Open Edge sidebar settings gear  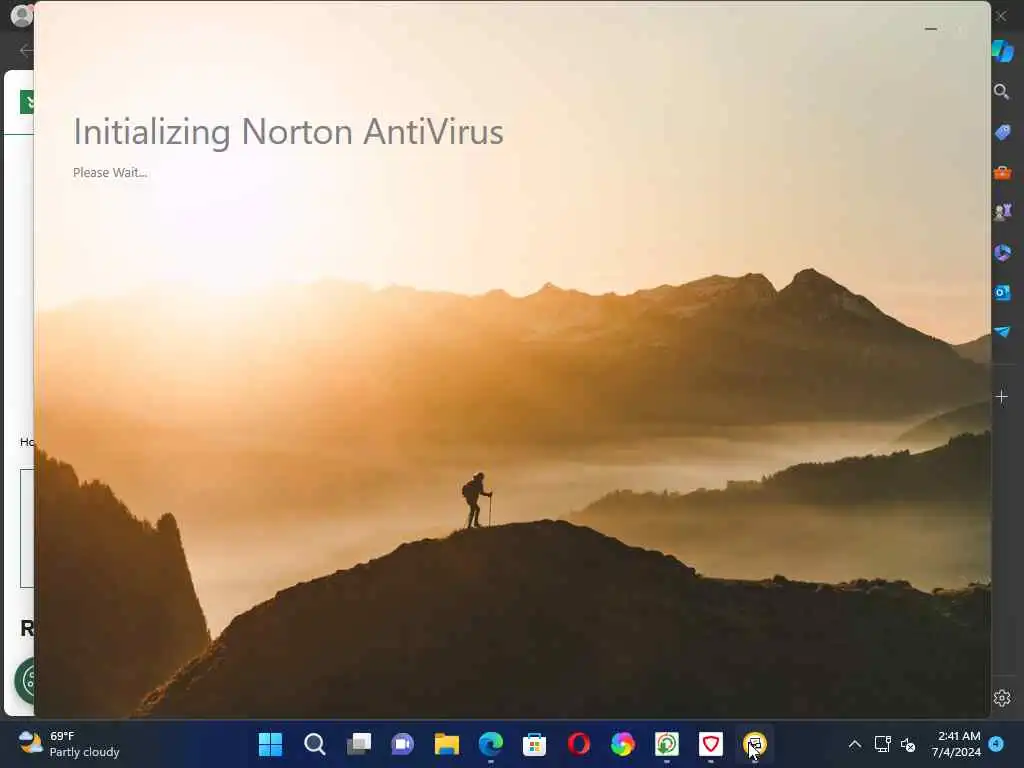pyautogui.click(x=1002, y=698)
